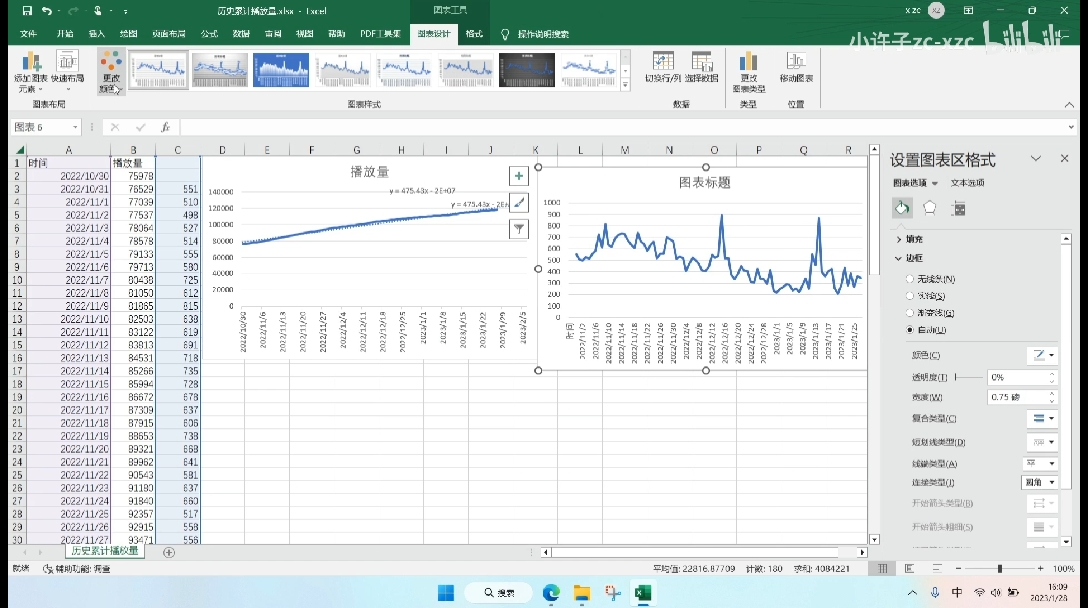Click the Change Chart Type button
Screen dimensions: 1088x608
pyautogui.click(x=749, y=72)
